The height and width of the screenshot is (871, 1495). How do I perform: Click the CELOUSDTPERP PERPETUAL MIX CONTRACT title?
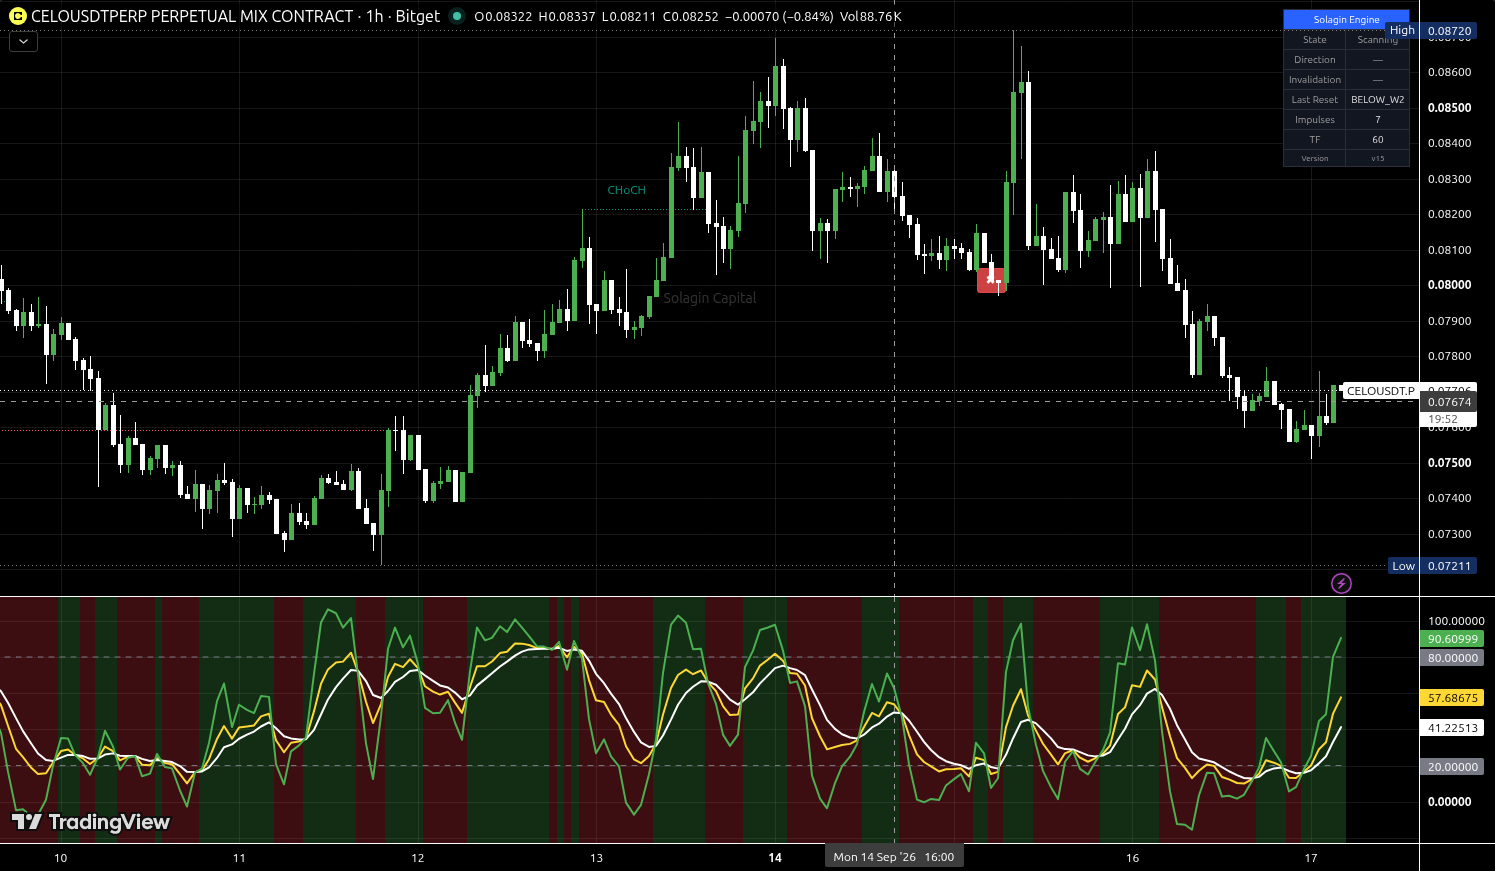192,16
